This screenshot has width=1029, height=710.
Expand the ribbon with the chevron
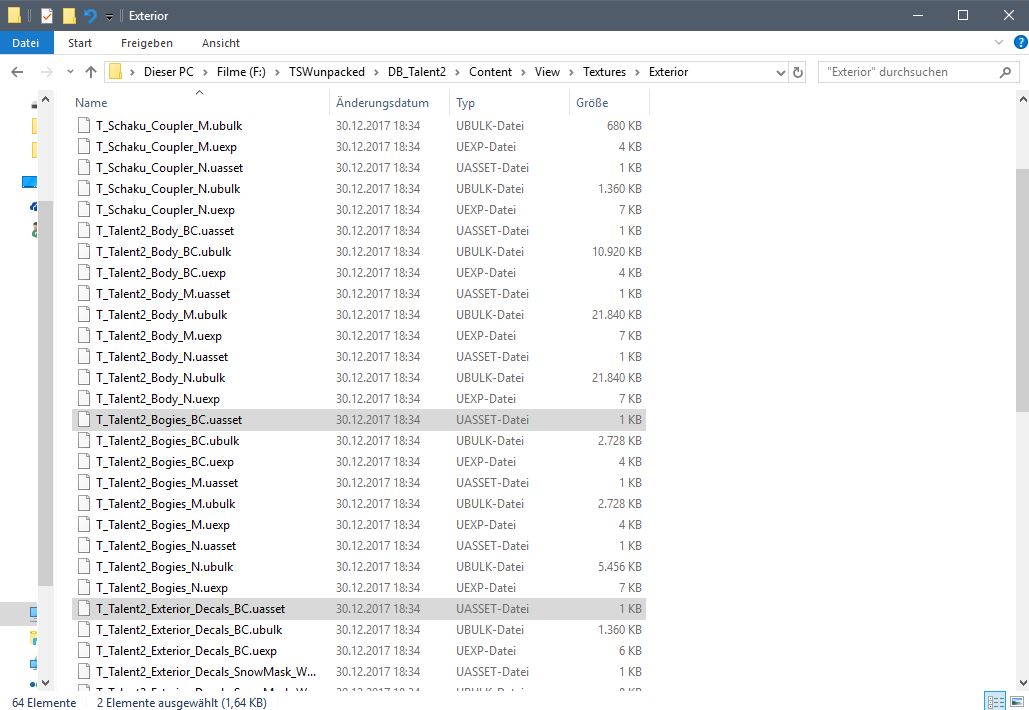[999, 43]
